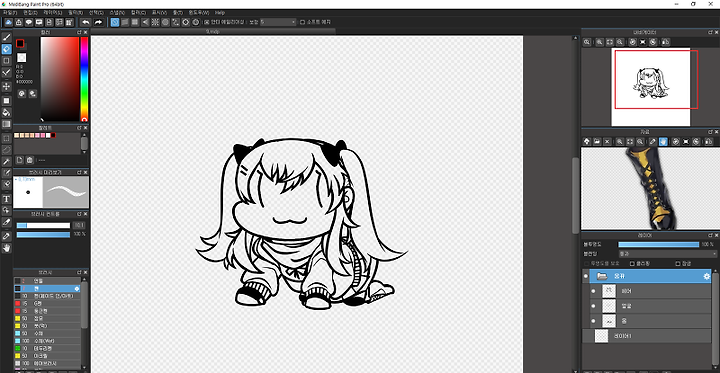Click the highlighted Snap Off icon

(x=115, y=22)
